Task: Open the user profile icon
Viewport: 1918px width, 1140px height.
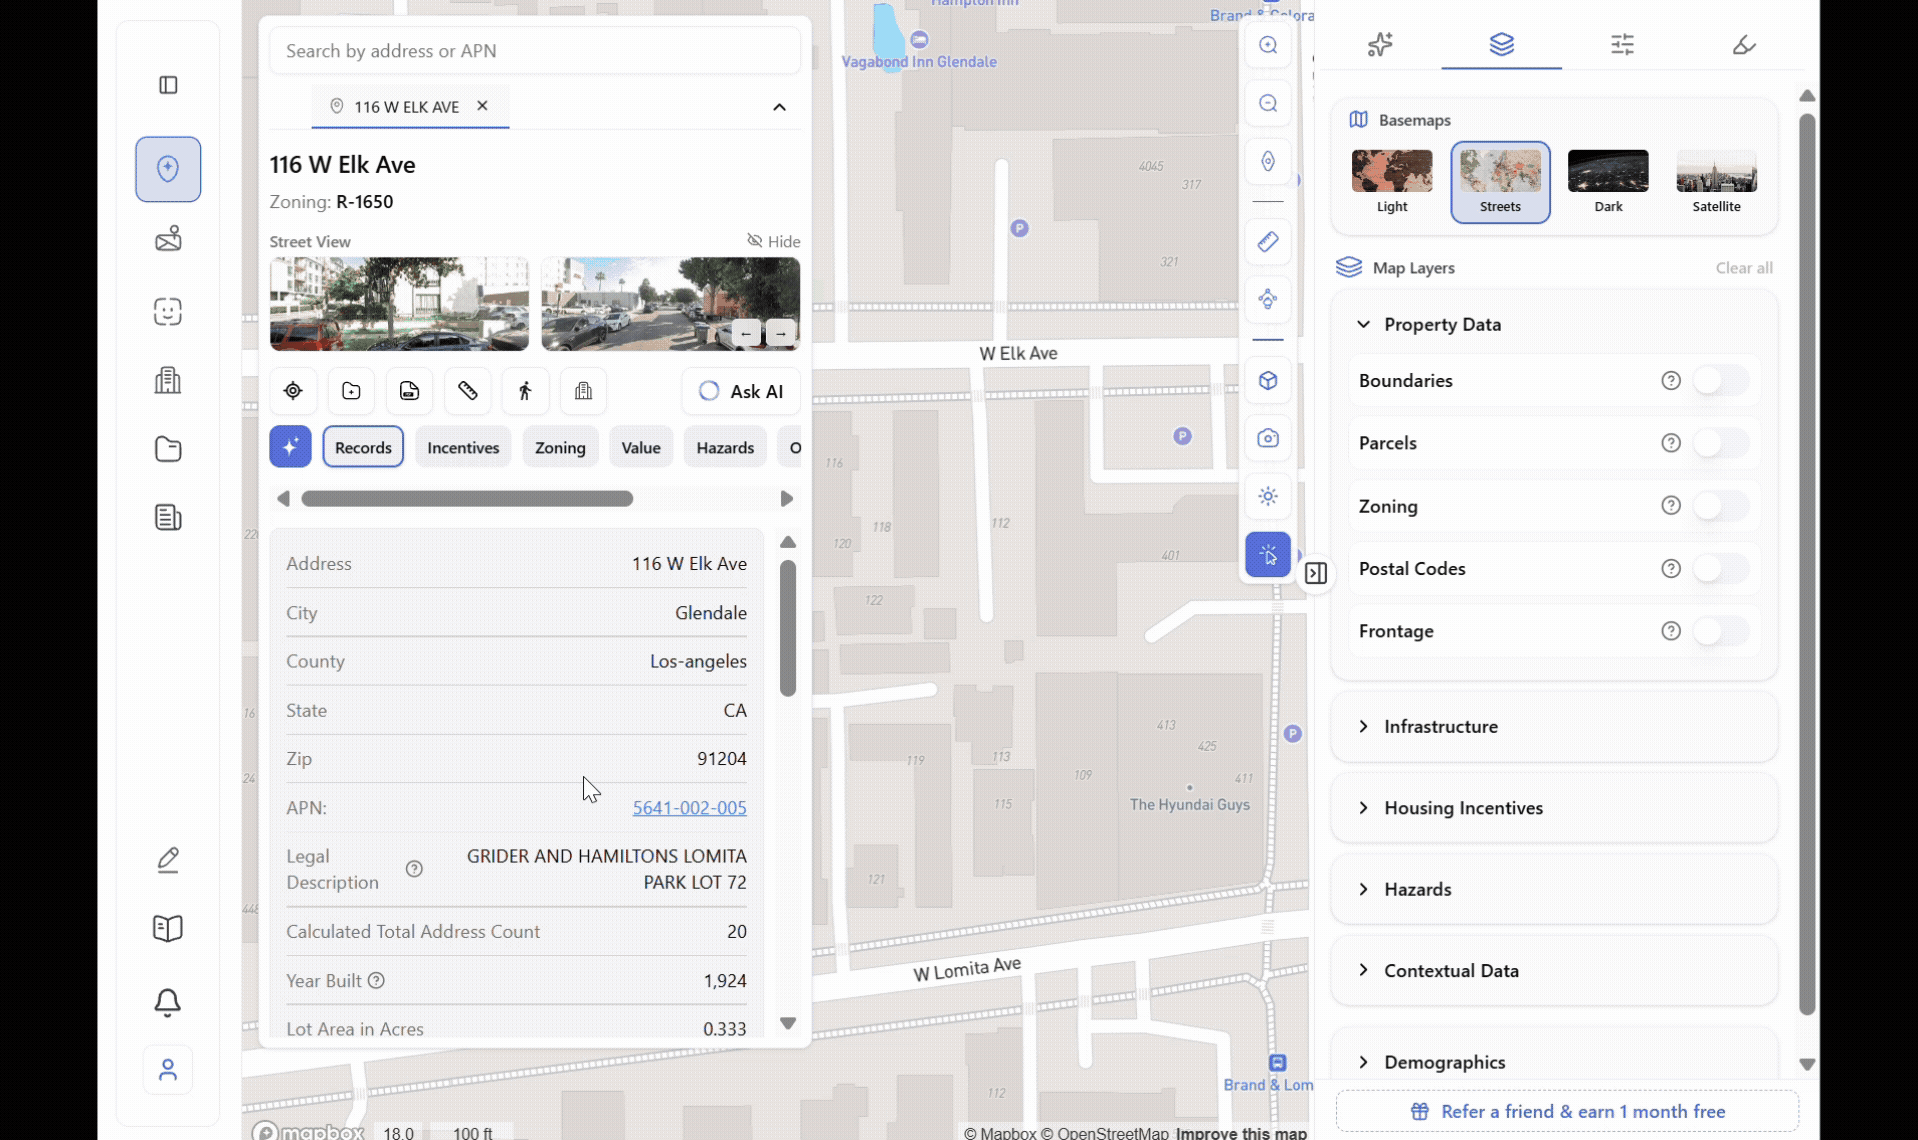Action: click(x=168, y=1070)
